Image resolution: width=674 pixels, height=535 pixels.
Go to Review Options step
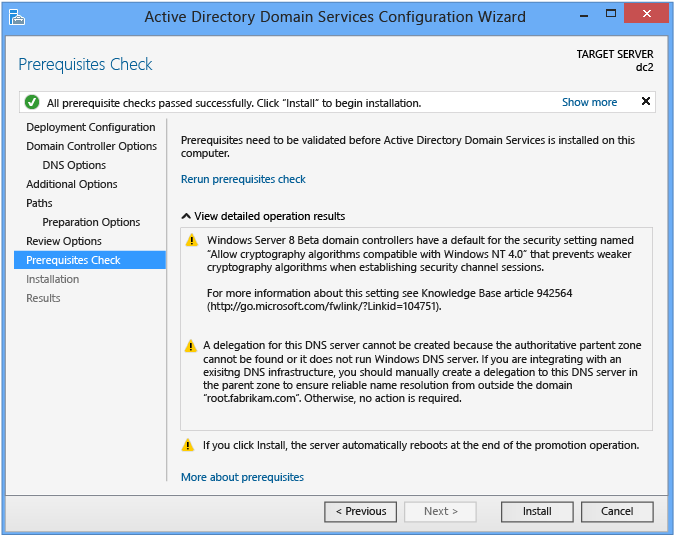pos(64,241)
